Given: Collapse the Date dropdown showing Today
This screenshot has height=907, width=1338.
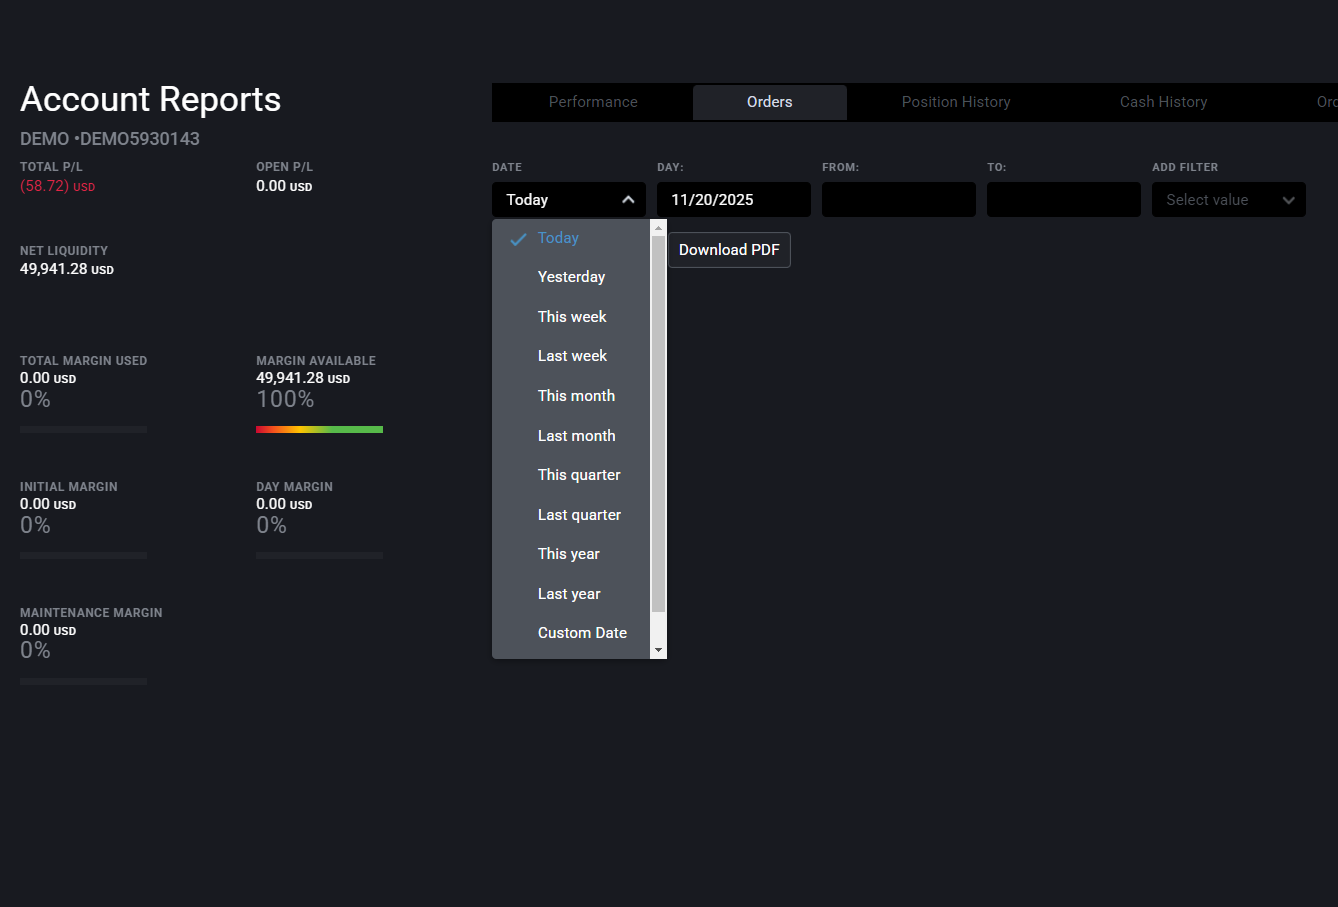Looking at the screenshot, I should 568,200.
